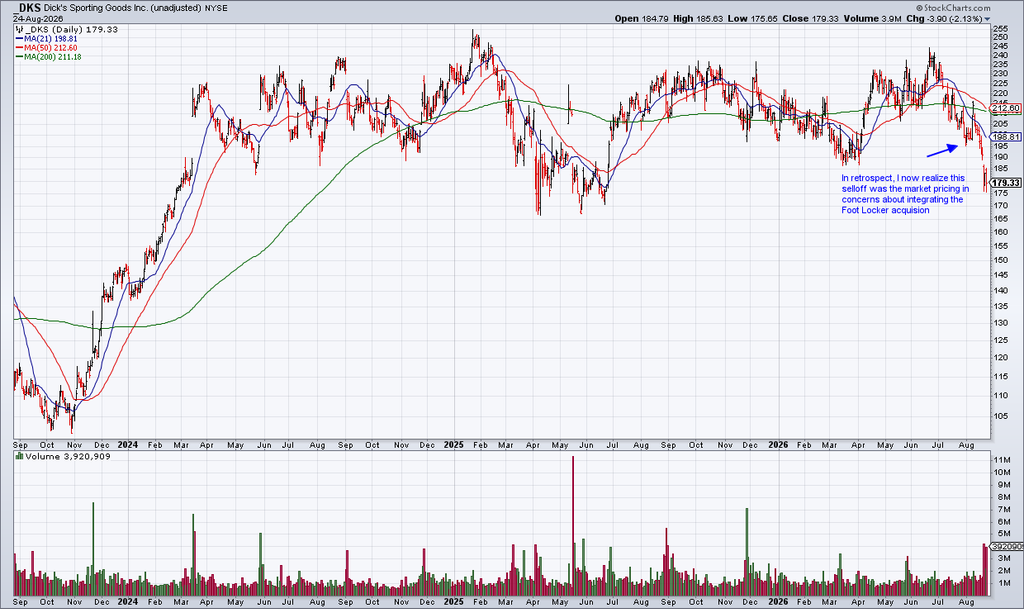Open the StockCharts.com watermark link
The height and width of the screenshot is (609, 1024).
tap(957, 8)
